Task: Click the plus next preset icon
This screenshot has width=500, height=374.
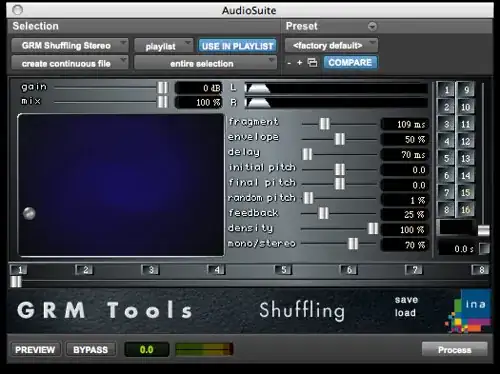Action: [x=299, y=62]
